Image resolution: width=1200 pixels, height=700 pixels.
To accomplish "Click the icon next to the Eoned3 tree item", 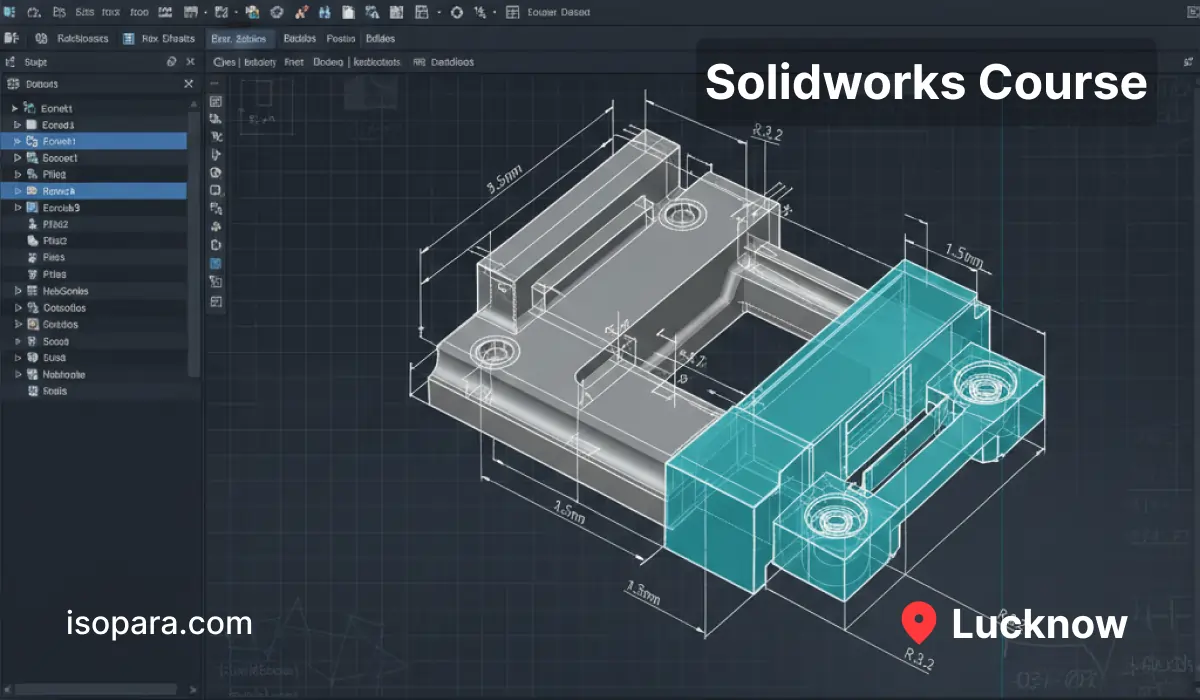I will coord(33,126).
